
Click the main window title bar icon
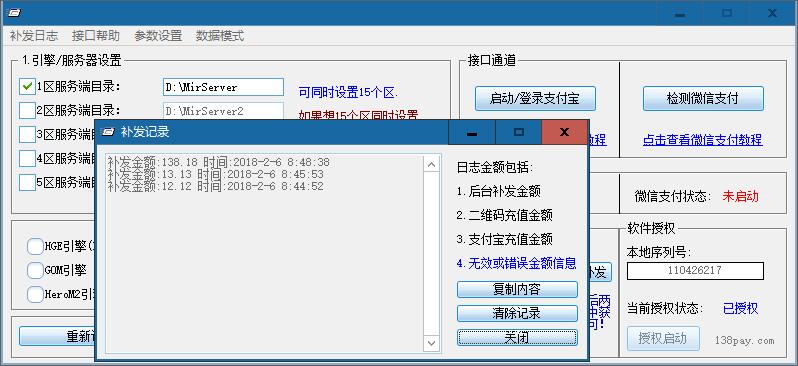pyautogui.click(x=14, y=13)
